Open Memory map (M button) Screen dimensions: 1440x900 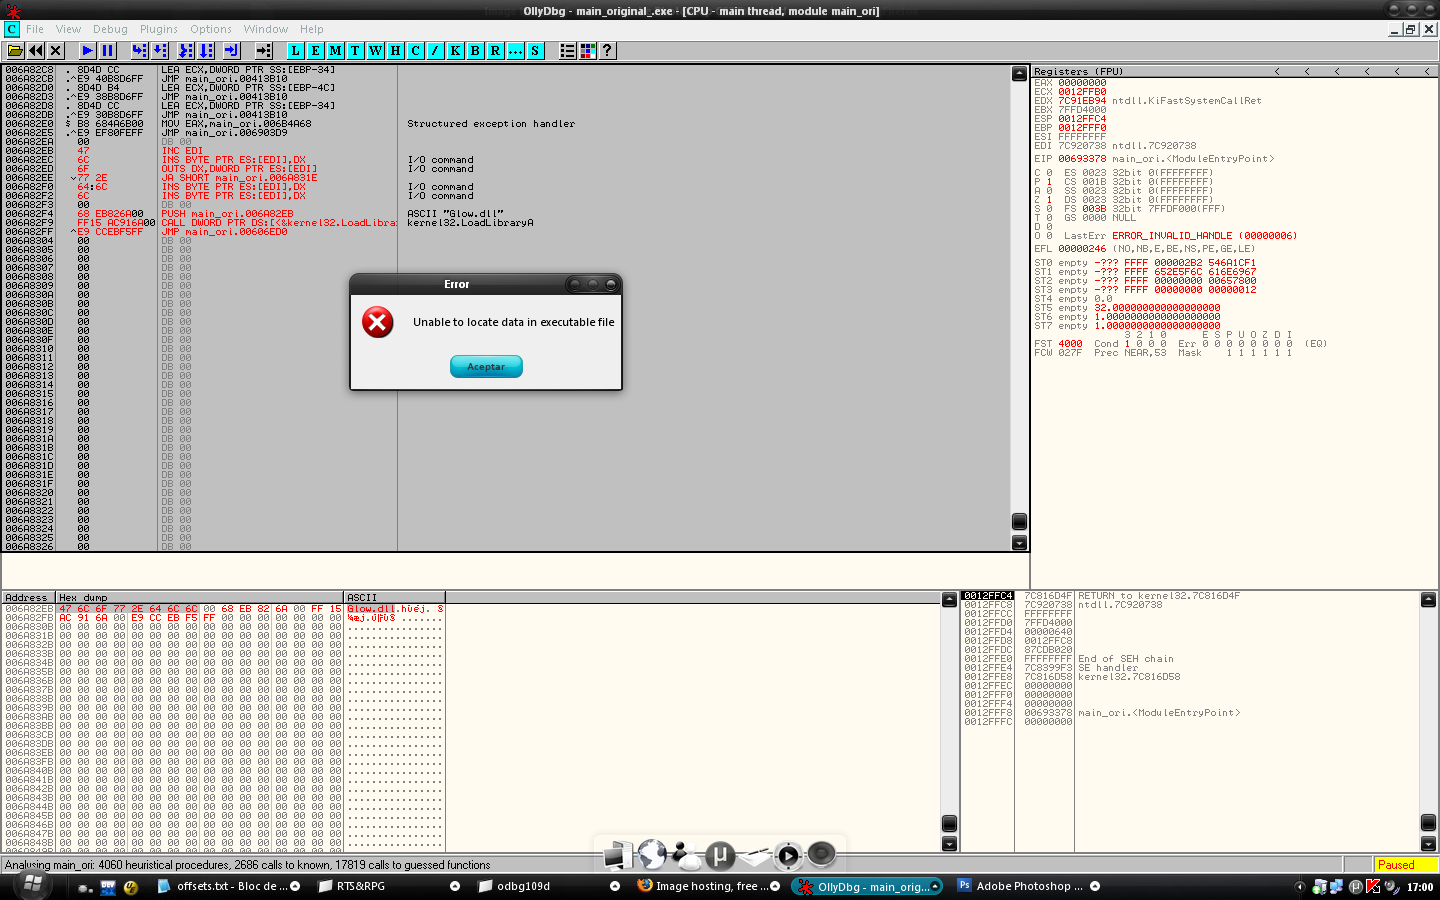tap(335, 50)
